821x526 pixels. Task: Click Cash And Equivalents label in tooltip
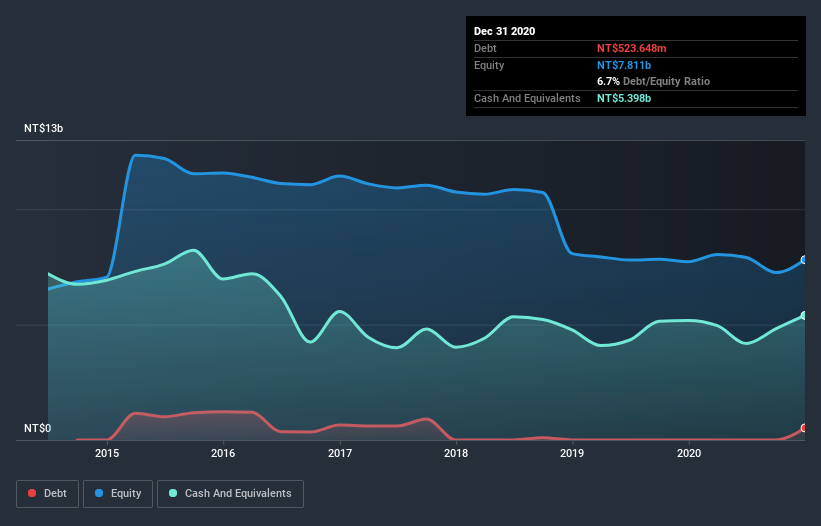point(527,98)
